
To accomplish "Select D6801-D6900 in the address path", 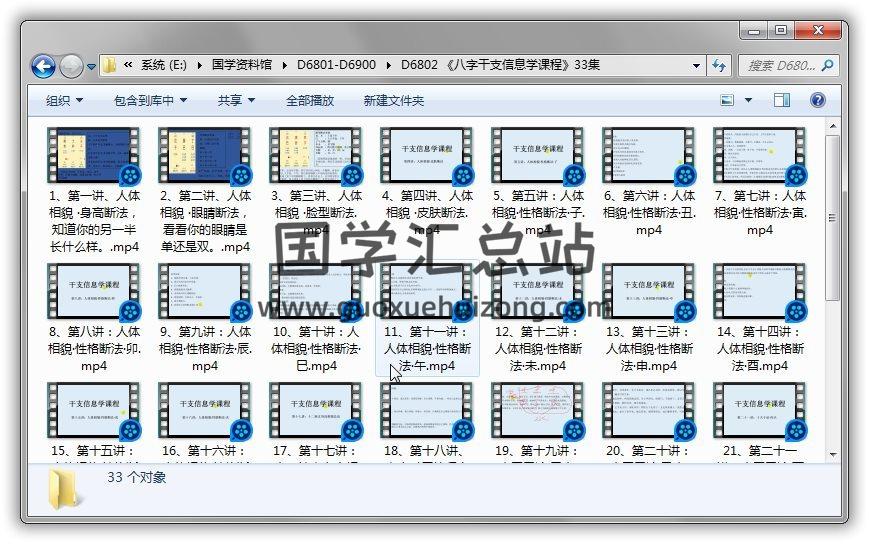I will [336, 65].
